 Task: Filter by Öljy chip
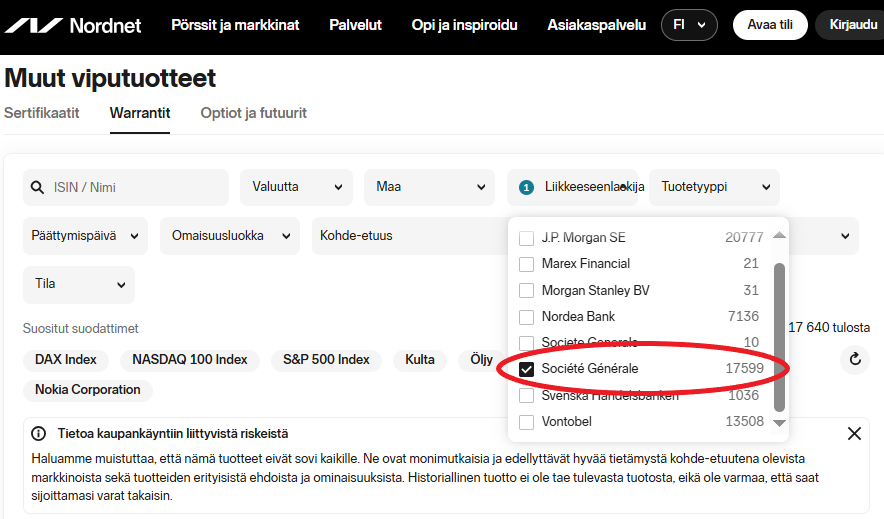(x=480, y=360)
